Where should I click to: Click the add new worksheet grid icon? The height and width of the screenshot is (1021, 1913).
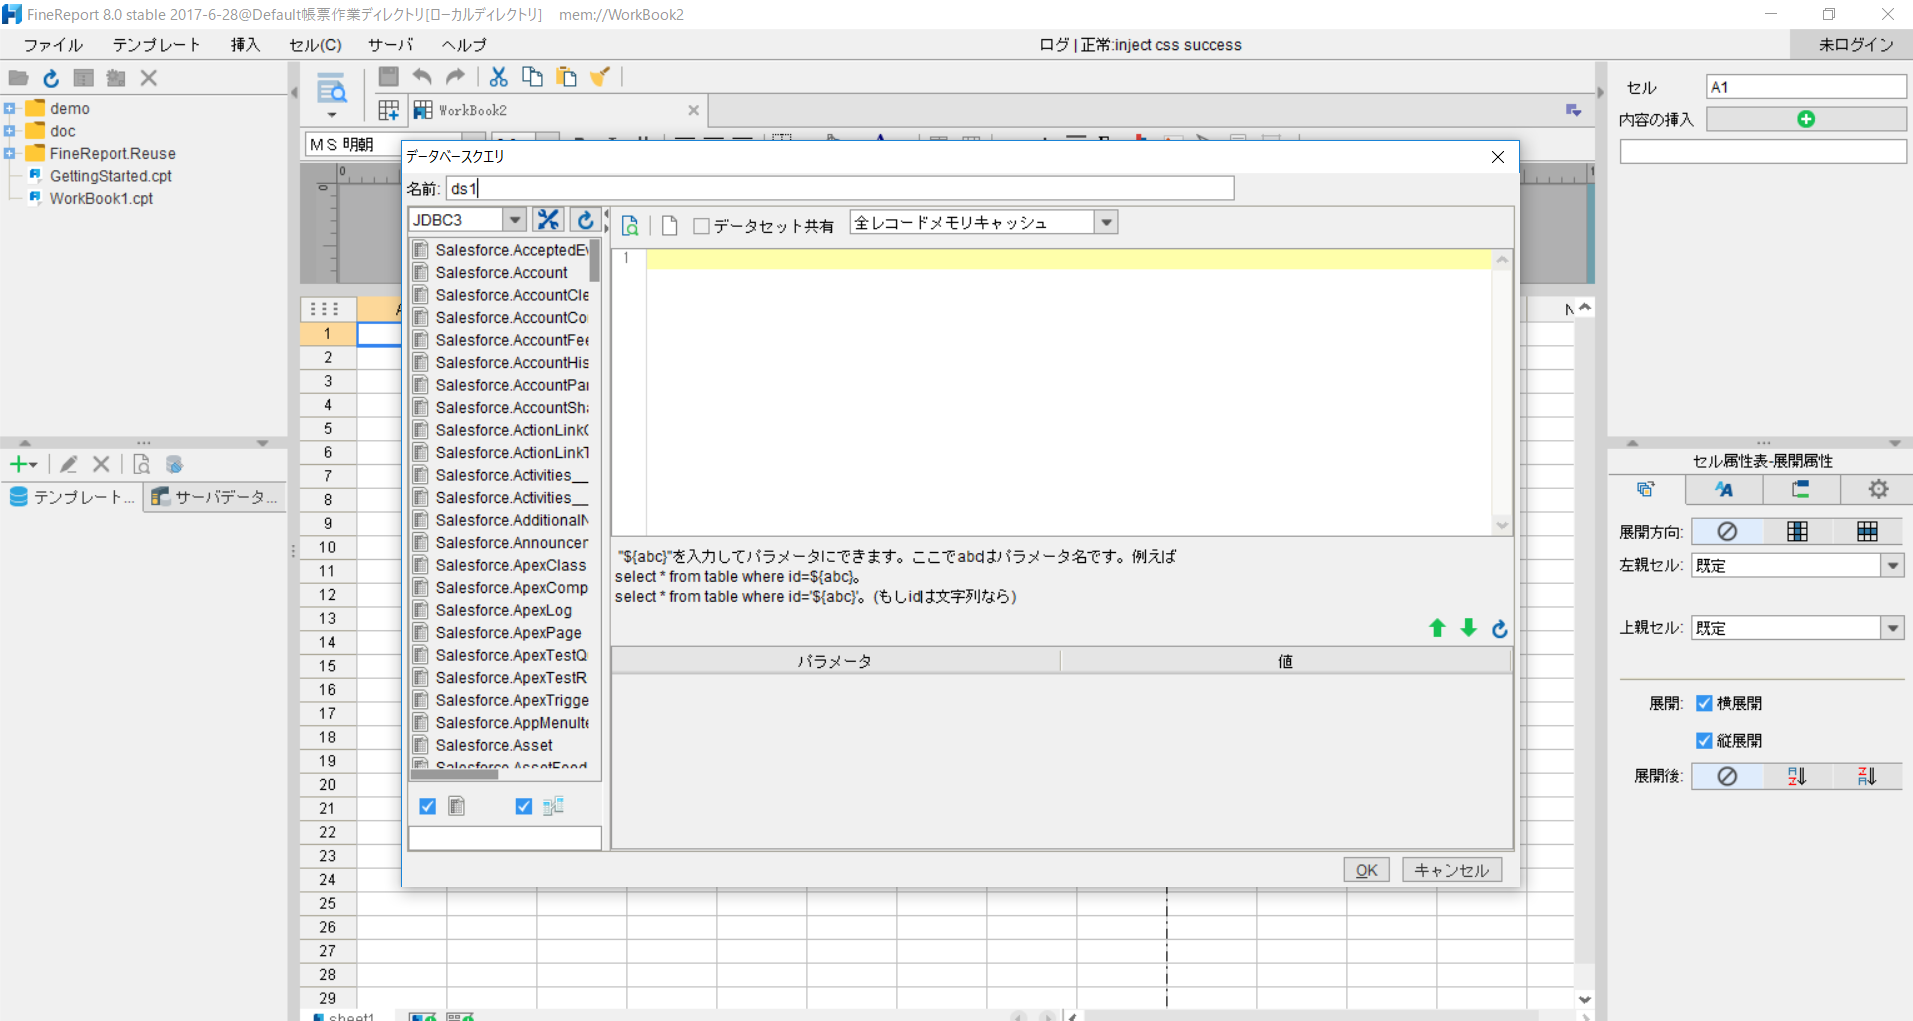pyautogui.click(x=389, y=110)
